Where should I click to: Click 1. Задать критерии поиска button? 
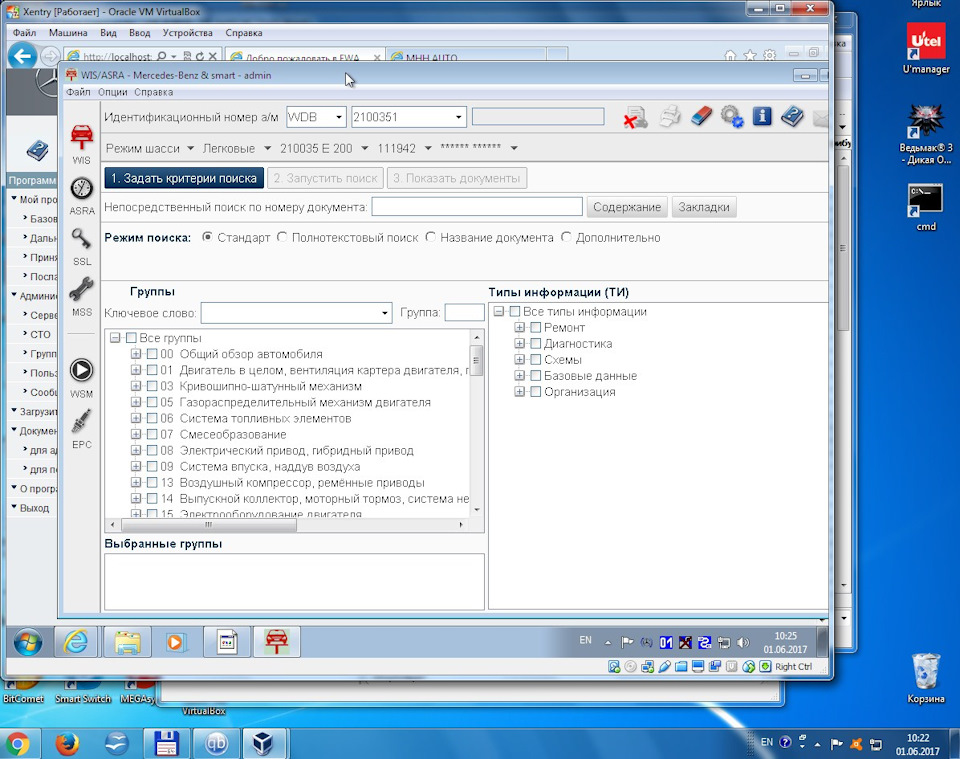coord(184,178)
